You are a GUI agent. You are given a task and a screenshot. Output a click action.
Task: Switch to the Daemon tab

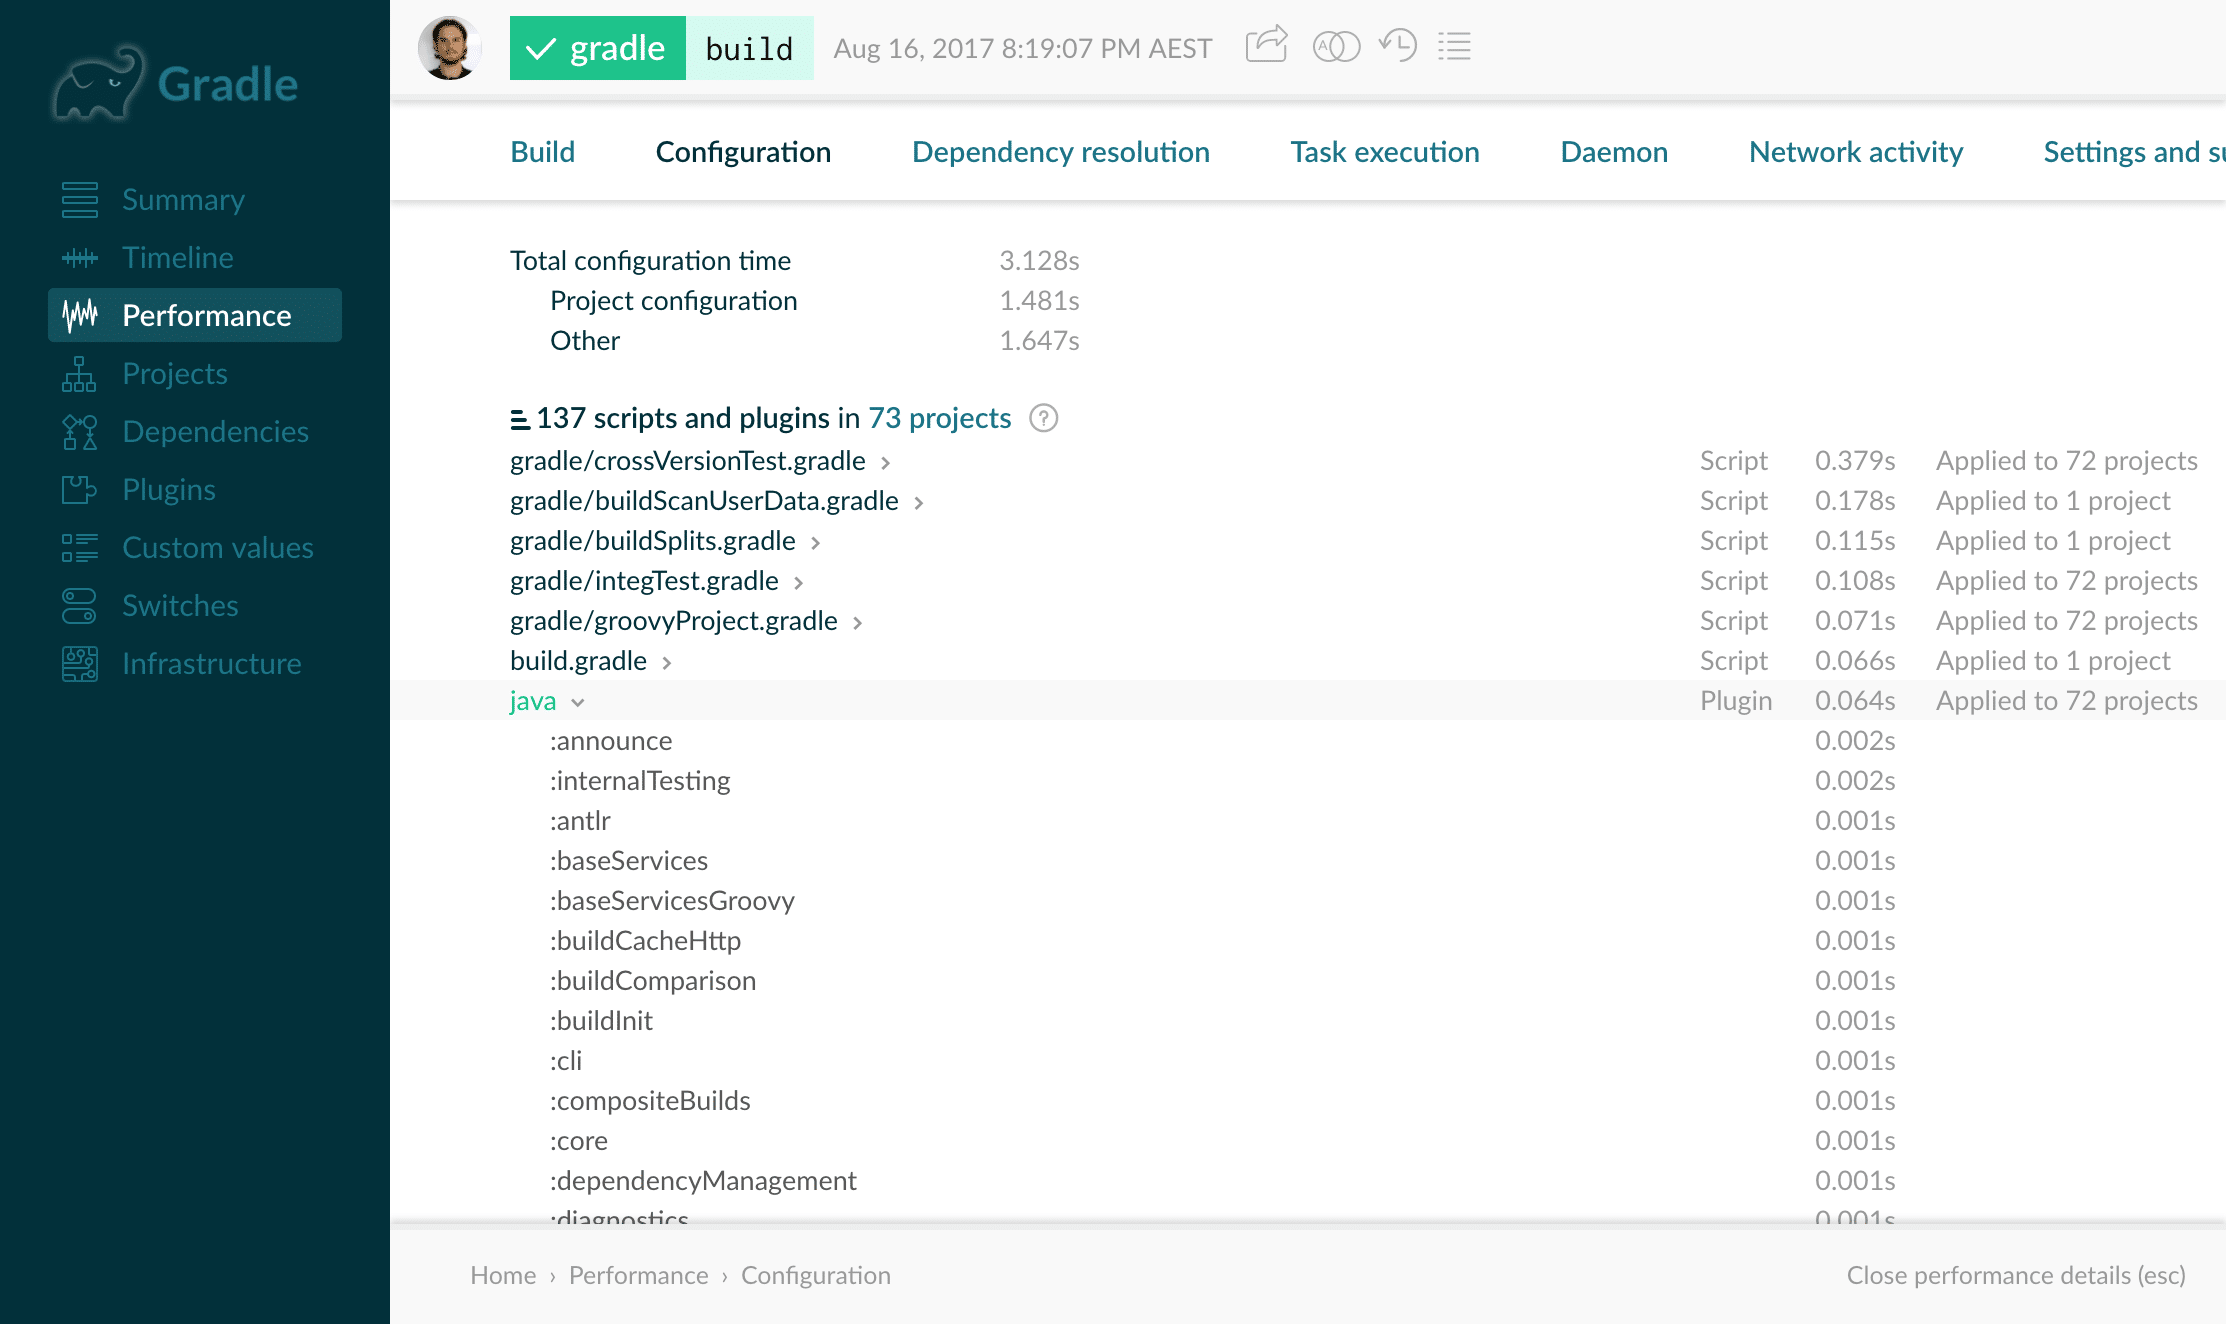[1614, 152]
